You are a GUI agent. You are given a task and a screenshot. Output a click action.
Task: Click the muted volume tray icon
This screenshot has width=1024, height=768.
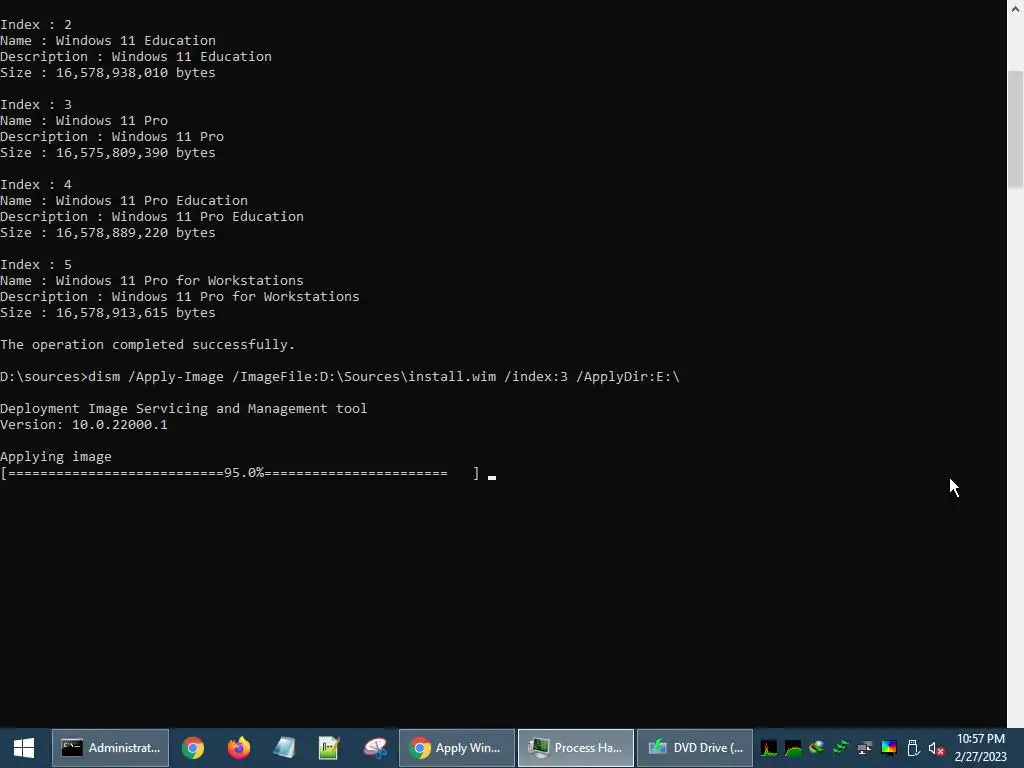pyautogui.click(x=936, y=748)
